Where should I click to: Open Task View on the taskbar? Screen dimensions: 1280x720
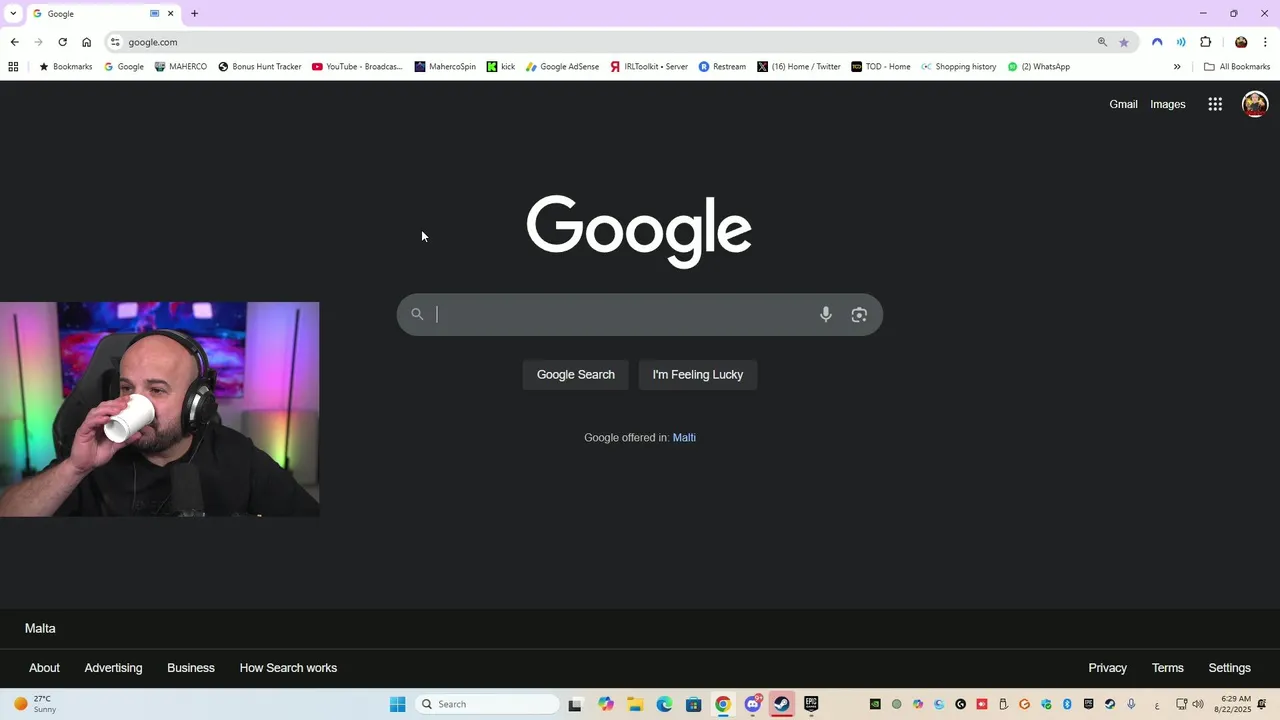coord(575,704)
